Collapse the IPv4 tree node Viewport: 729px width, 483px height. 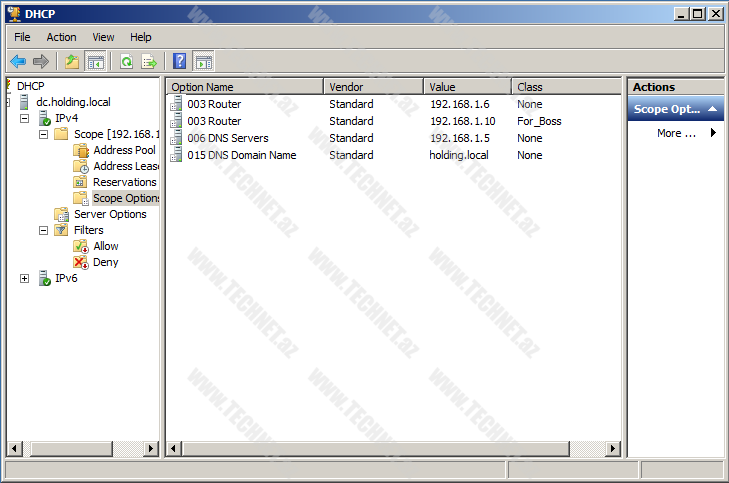pyautogui.click(x=25, y=118)
